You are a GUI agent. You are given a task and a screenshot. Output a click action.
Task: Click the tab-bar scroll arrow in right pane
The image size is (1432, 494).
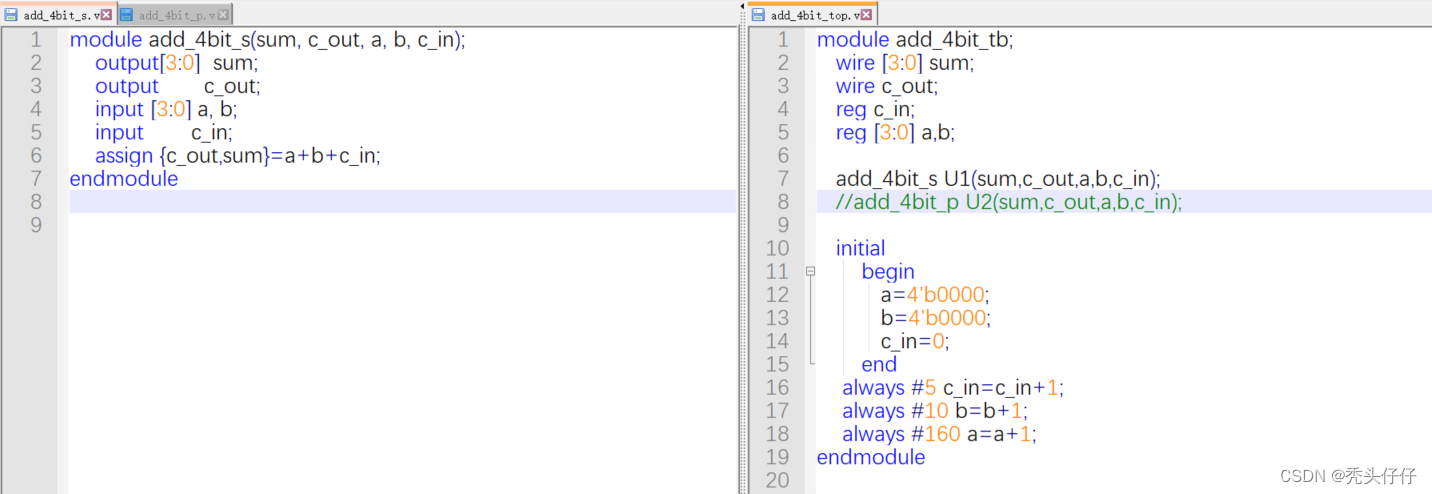pos(742,6)
